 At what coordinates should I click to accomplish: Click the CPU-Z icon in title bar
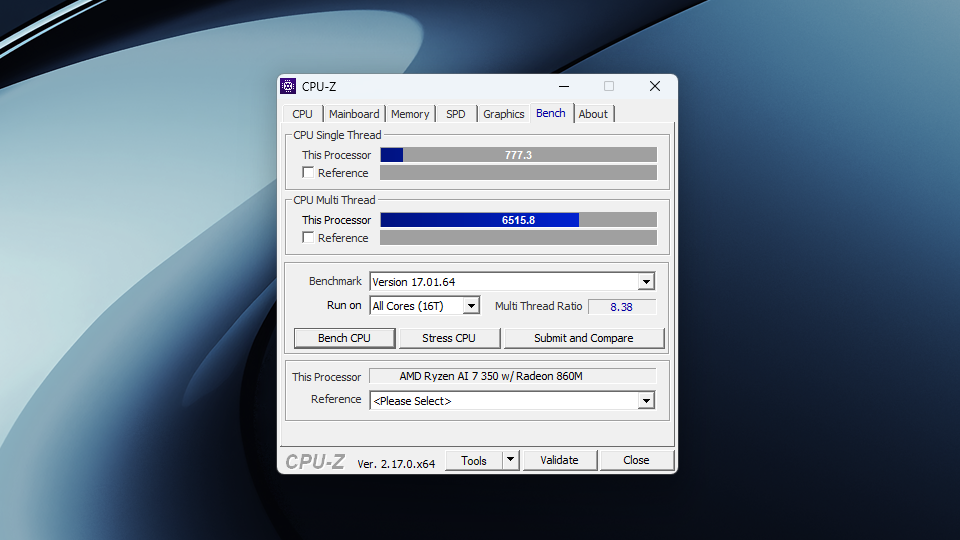click(289, 86)
